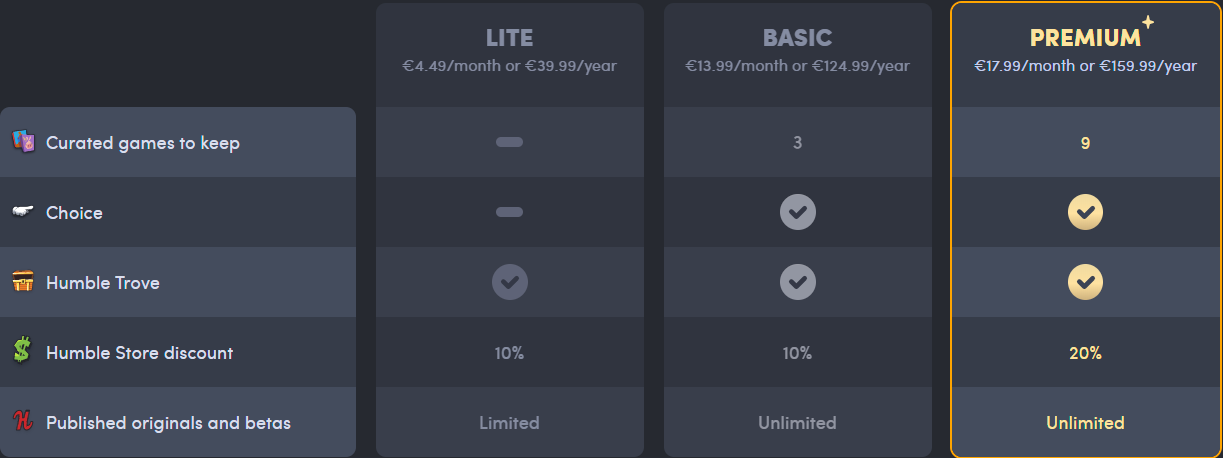Click the Basic plan Humble Trove checkmark

[x=797, y=282]
